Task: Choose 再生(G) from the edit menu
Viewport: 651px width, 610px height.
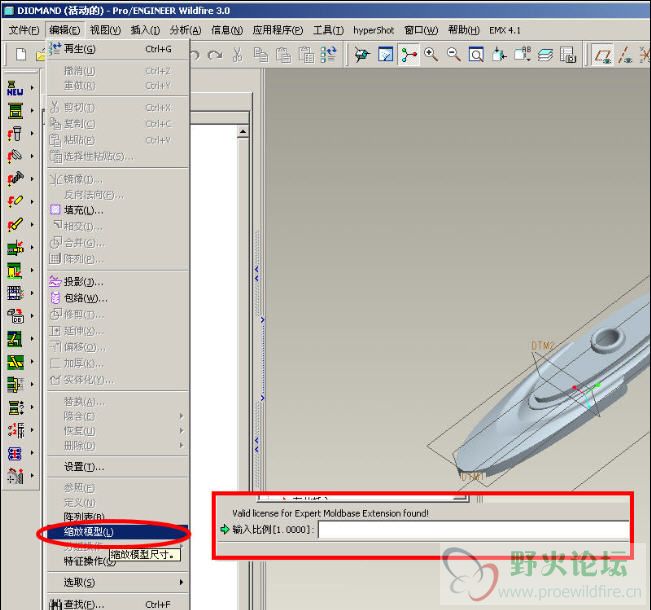Action: pos(118,49)
